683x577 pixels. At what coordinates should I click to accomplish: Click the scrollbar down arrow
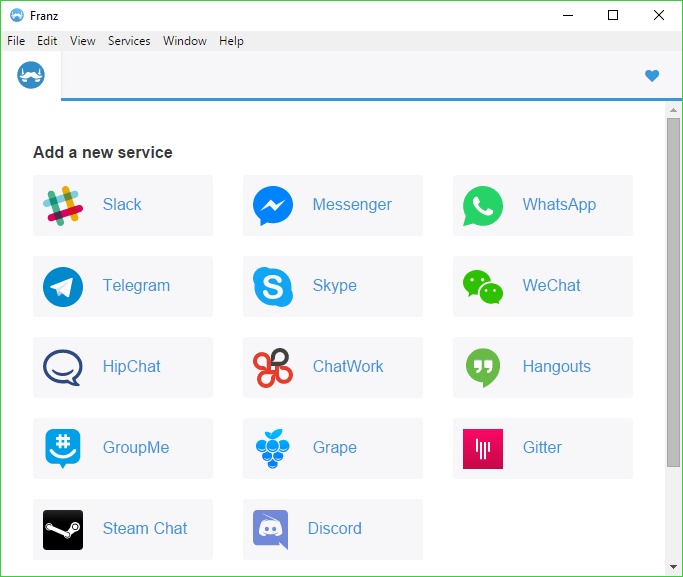pos(673,567)
